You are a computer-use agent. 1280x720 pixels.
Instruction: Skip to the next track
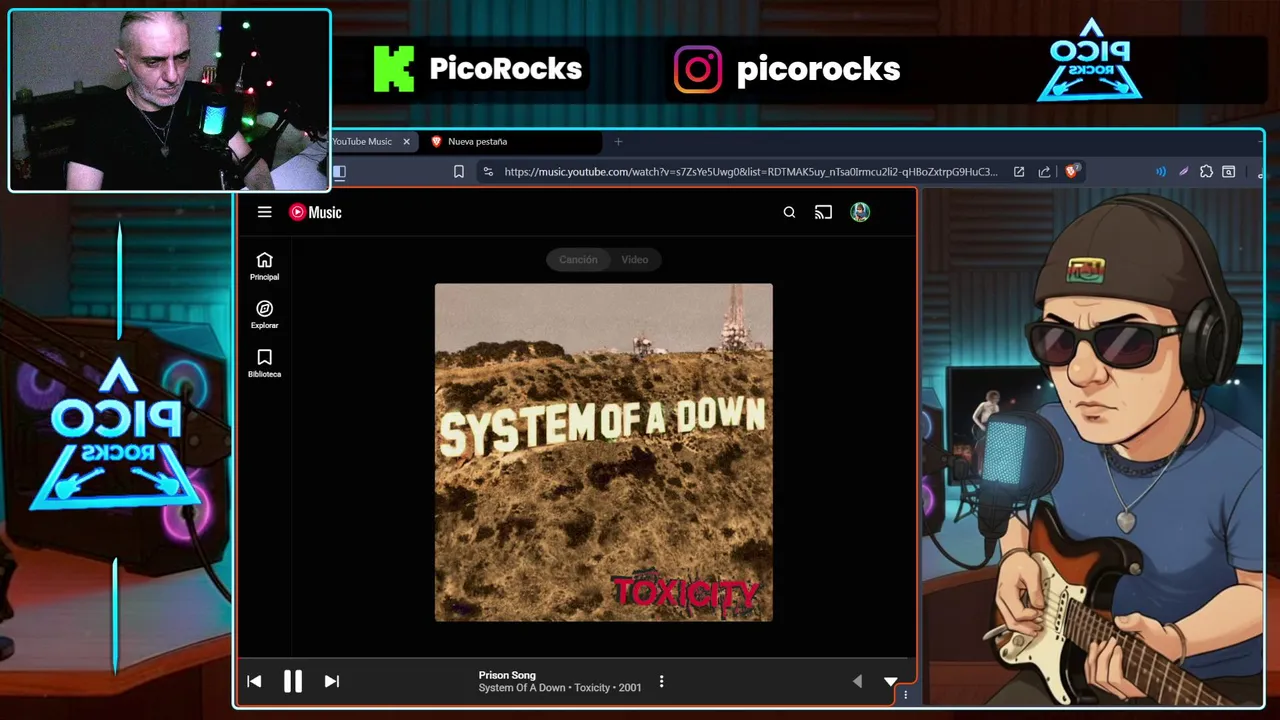(x=332, y=681)
